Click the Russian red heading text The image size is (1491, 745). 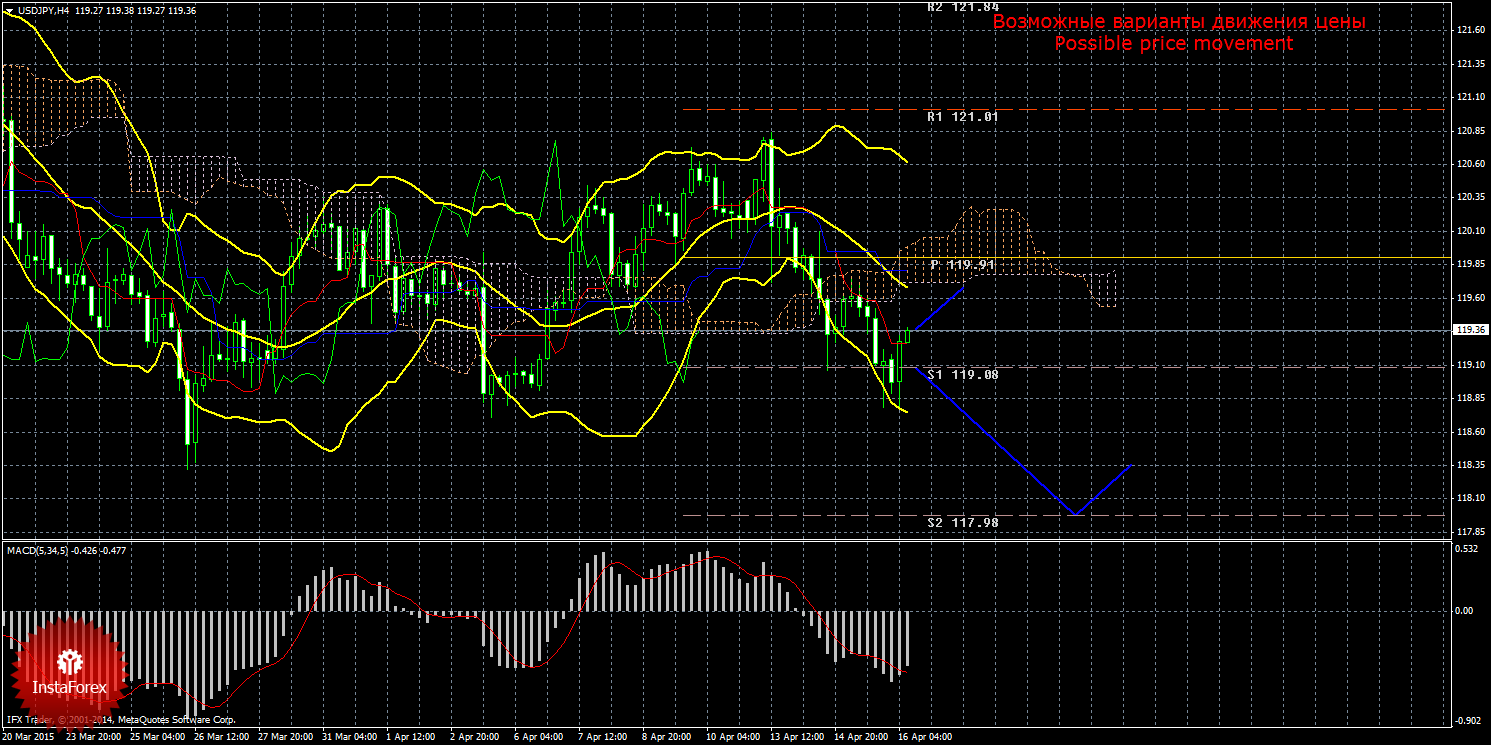(1178, 21)
